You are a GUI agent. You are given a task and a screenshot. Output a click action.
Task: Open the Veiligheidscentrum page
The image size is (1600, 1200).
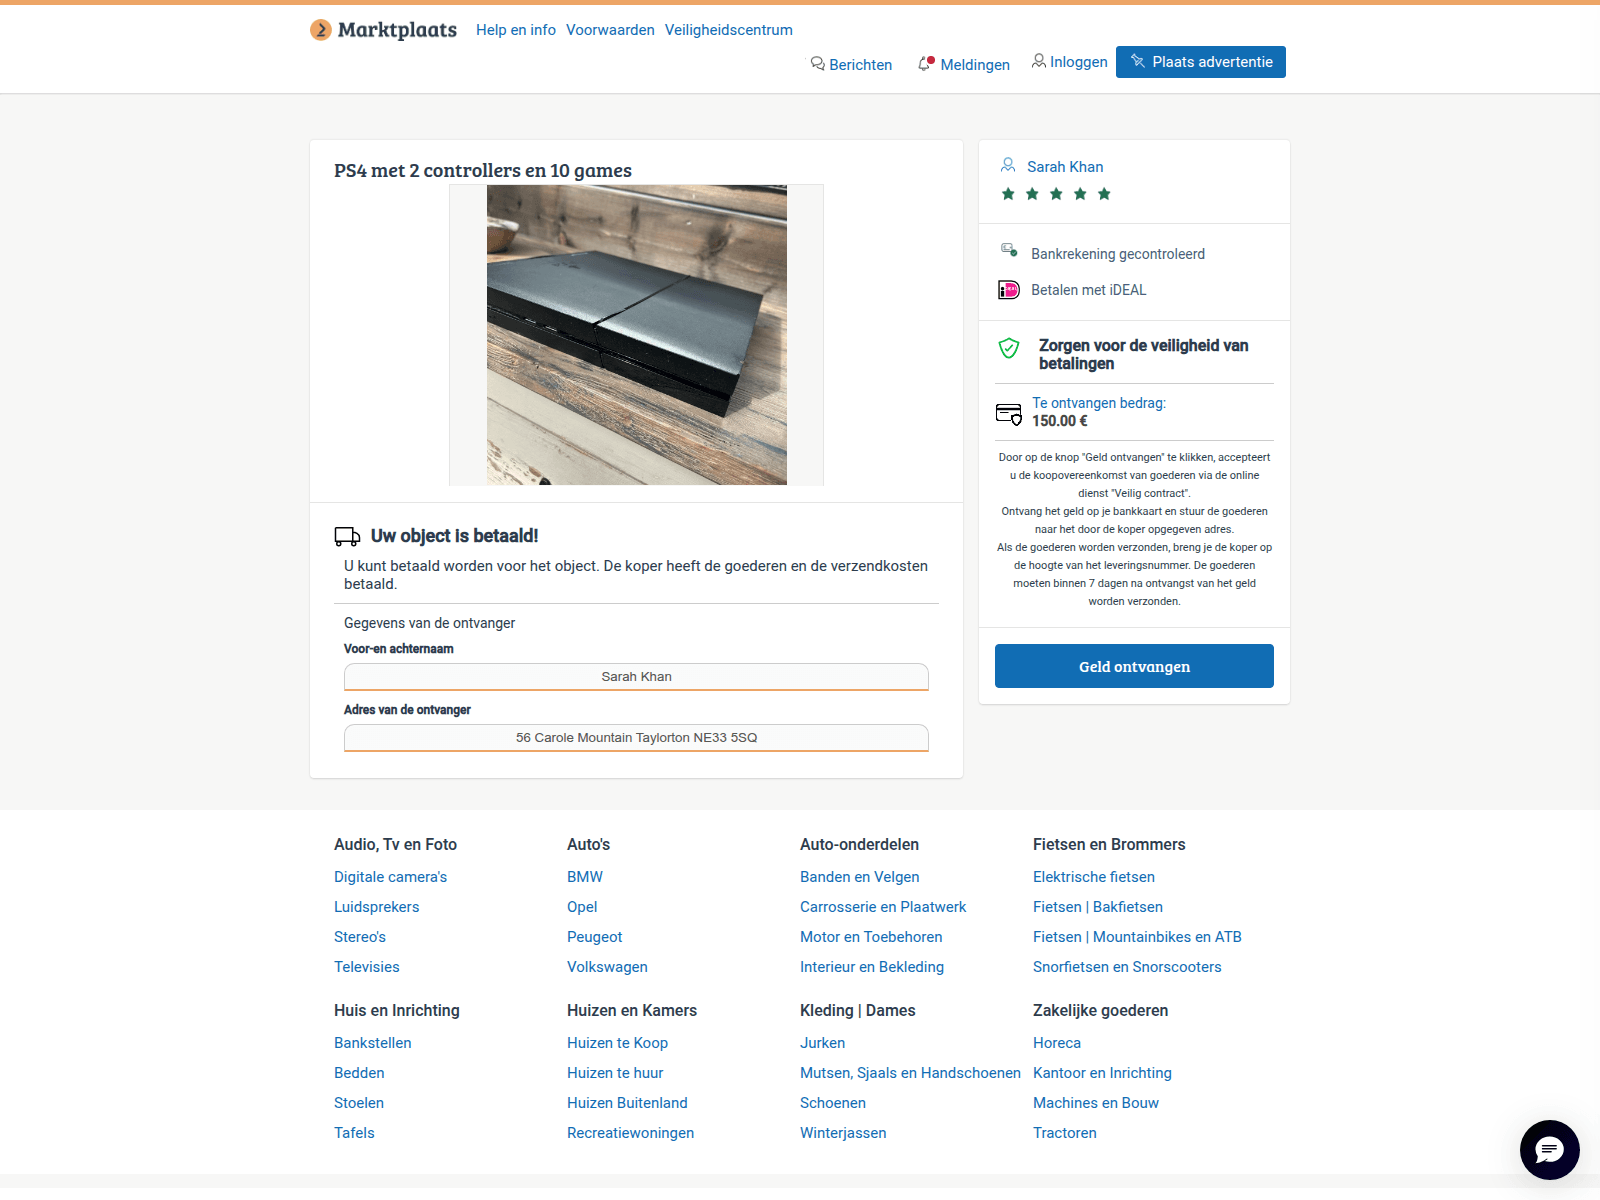[x=729, y=30]
